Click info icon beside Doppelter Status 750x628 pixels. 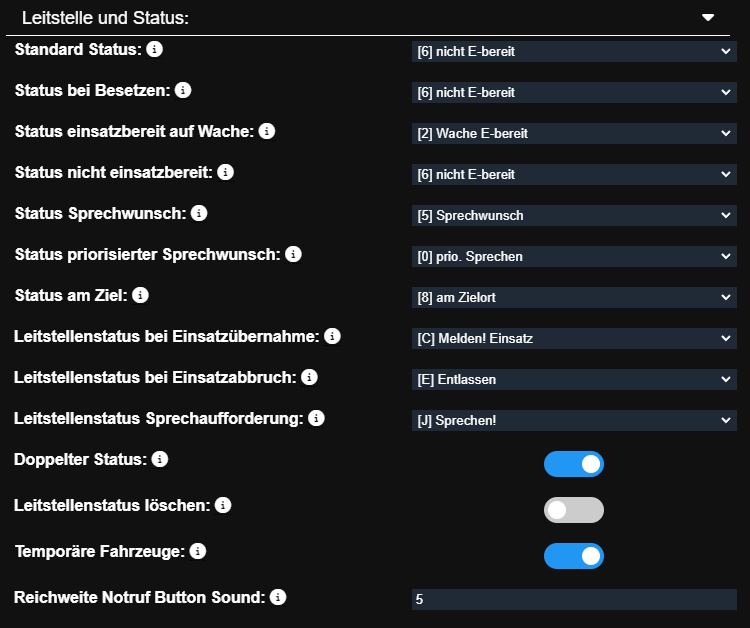(159, 459)
